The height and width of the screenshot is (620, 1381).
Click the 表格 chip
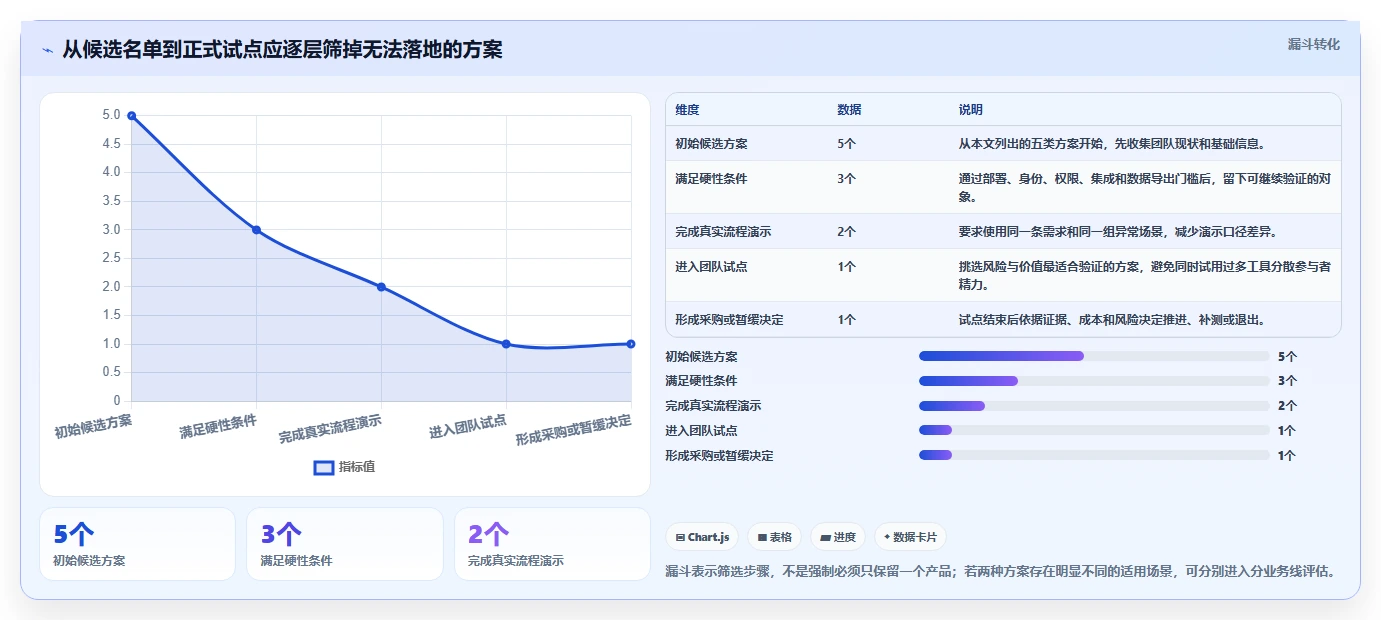(x=774, y=537)
